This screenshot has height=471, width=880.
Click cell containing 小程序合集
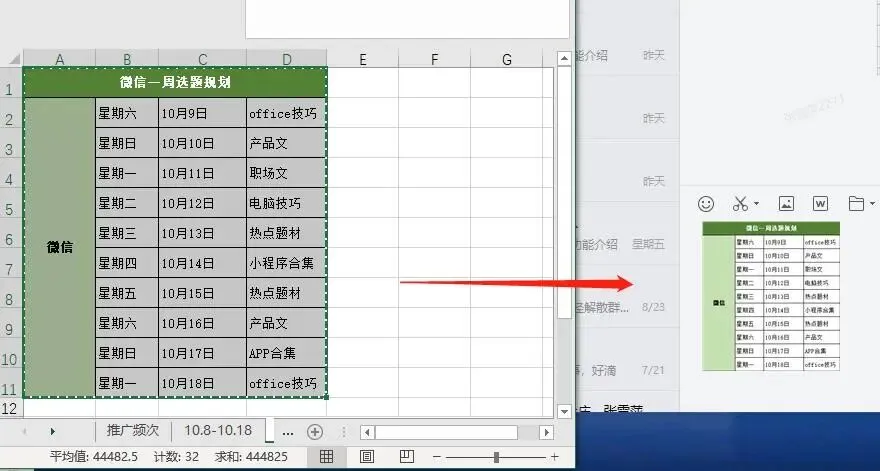[x=287, y=263]
